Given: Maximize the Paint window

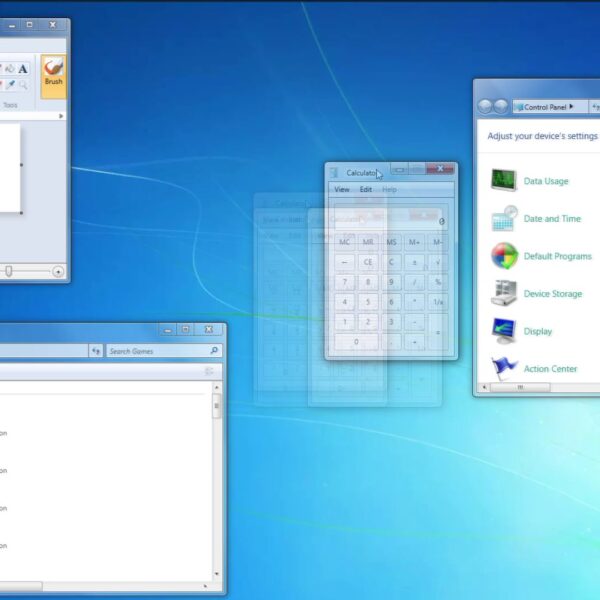Looking at the screenshot, I should (29, 25).
